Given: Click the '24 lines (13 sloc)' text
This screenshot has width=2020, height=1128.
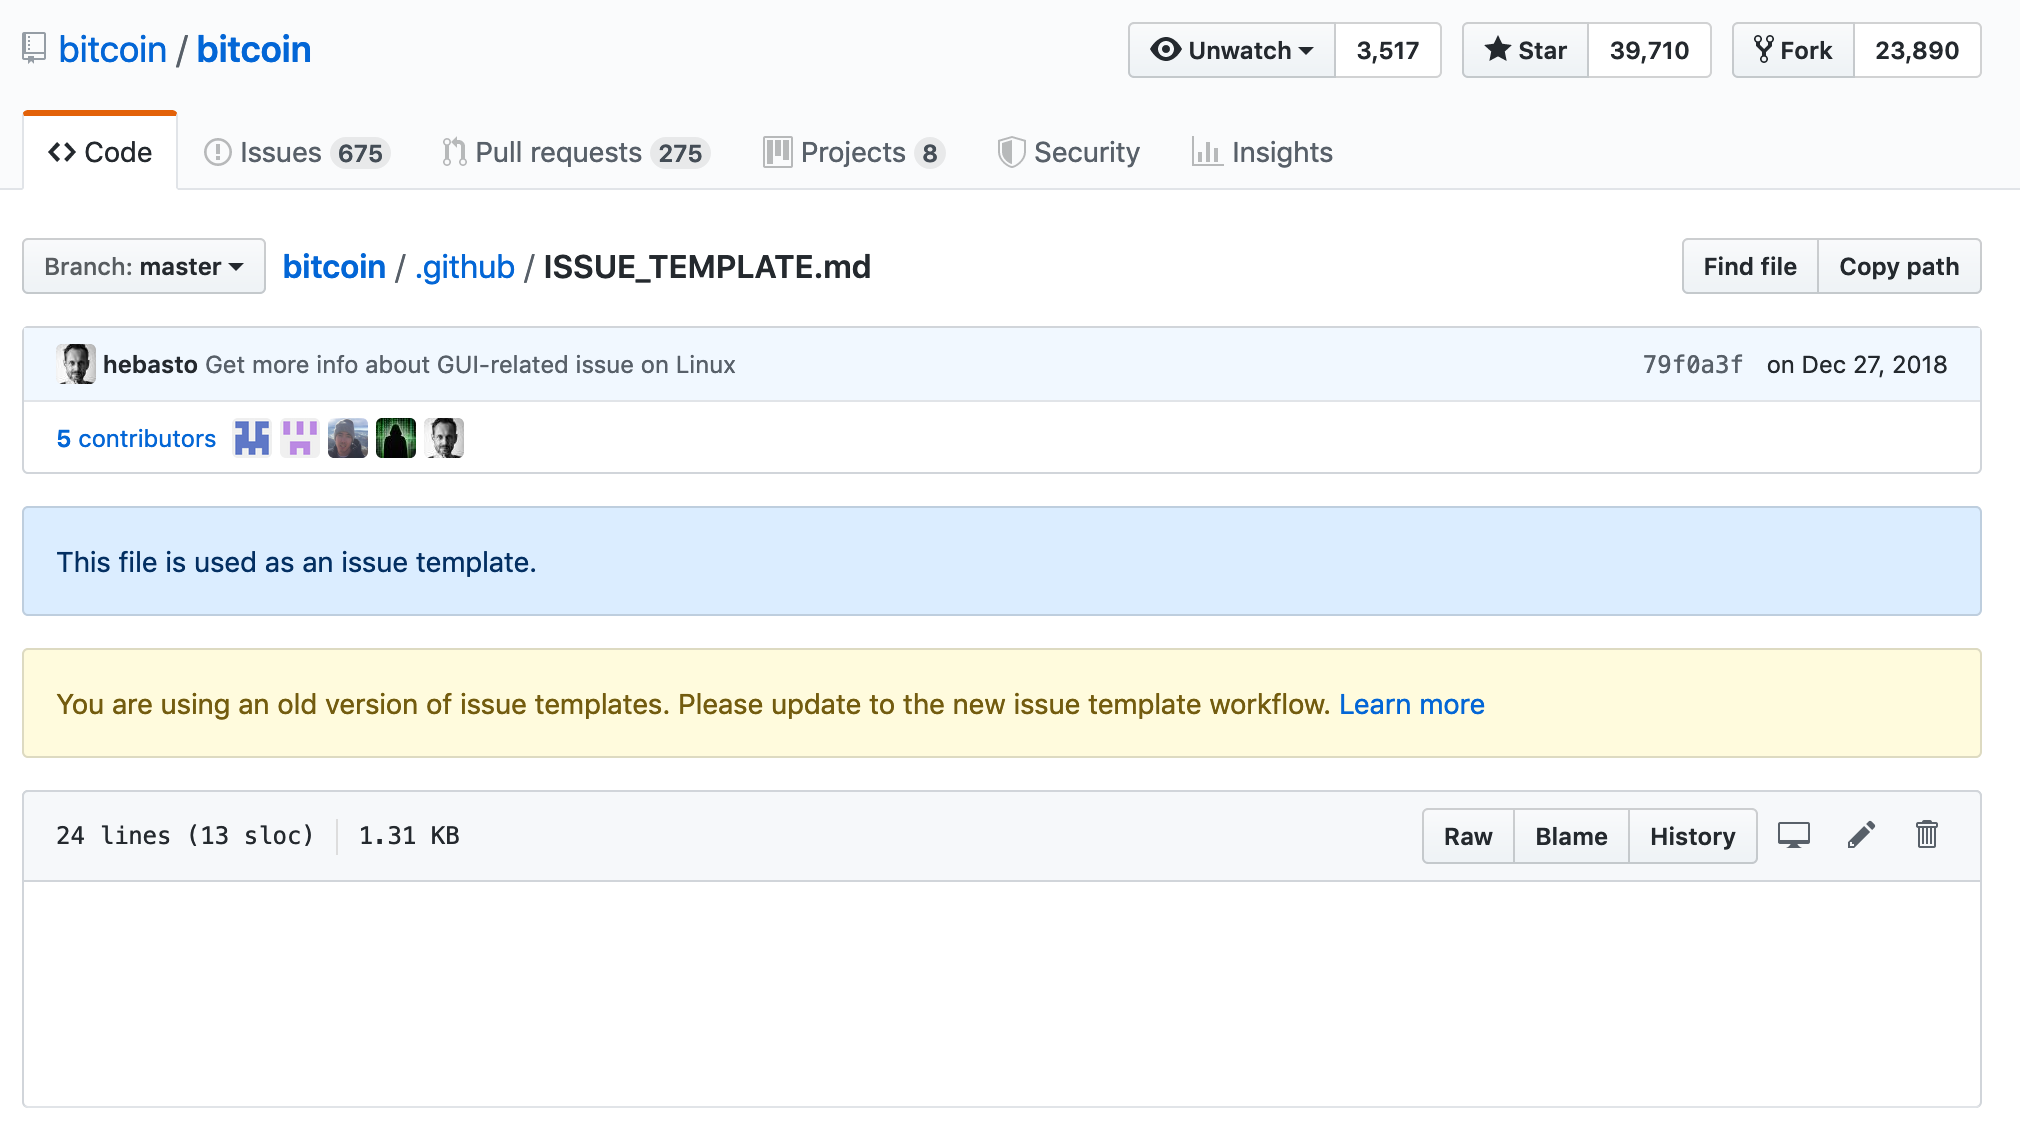Looking at the screenshot, I should (x=185, y=835).
